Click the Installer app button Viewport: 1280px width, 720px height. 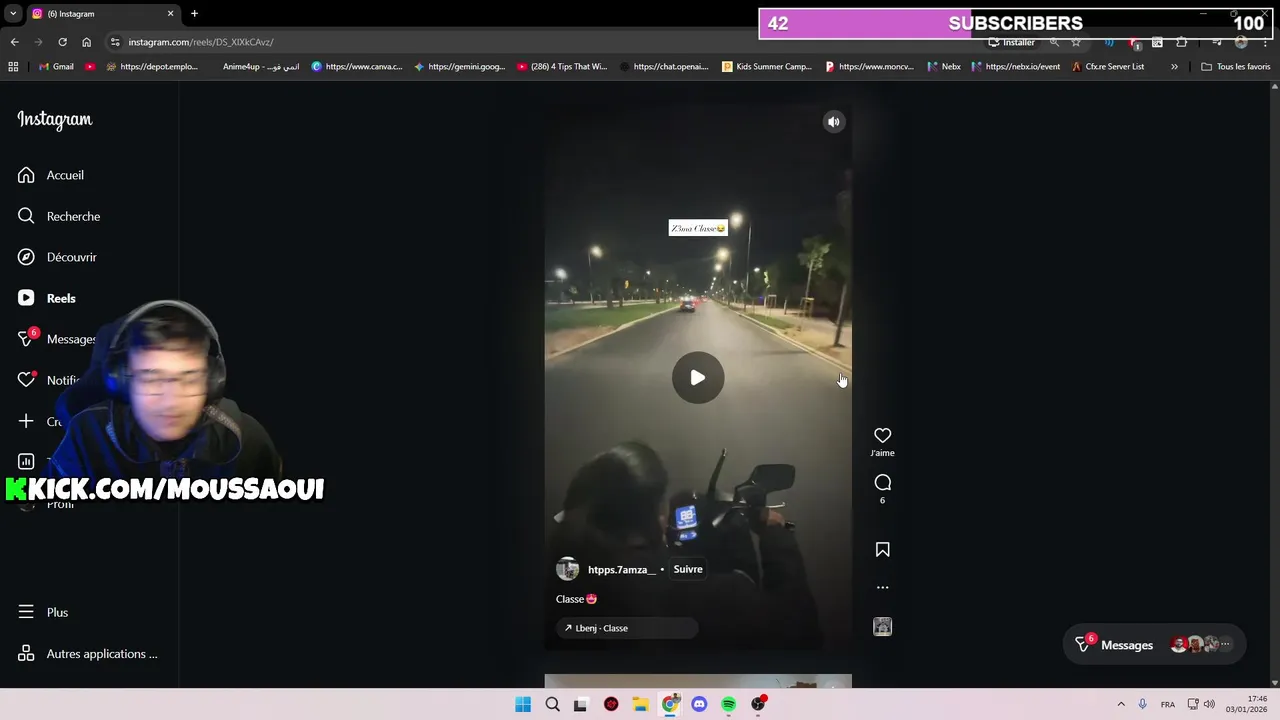pyautogui.click(x=1012, y=42)
